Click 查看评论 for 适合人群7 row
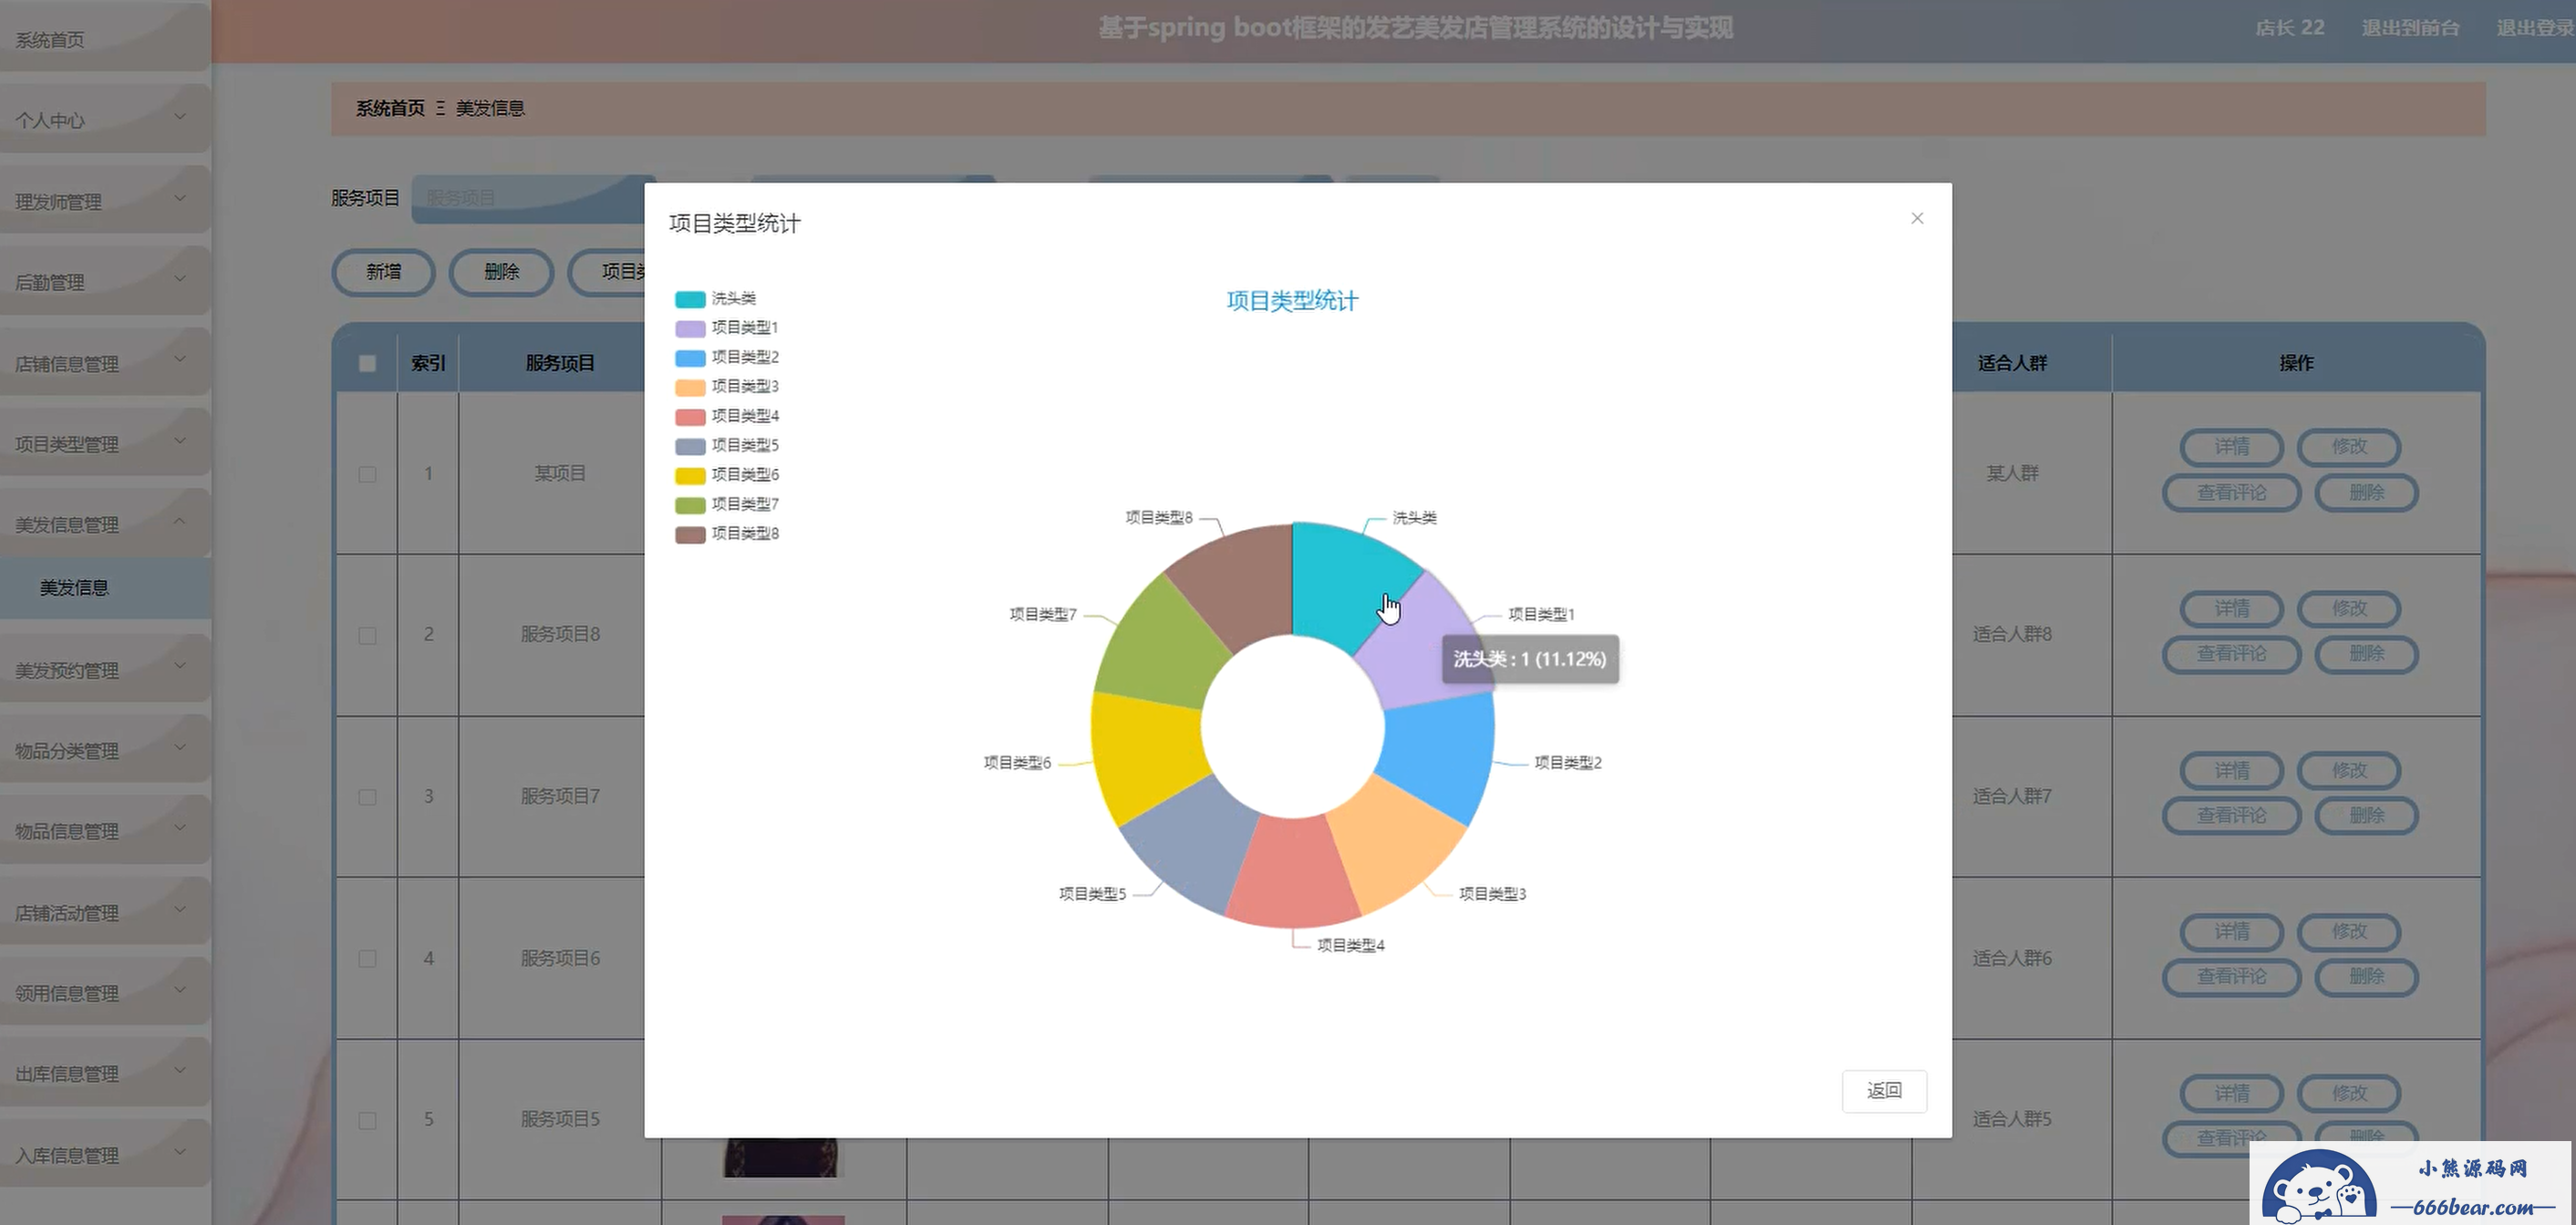This screenshot has height=1225, width=2576. 2231,815
